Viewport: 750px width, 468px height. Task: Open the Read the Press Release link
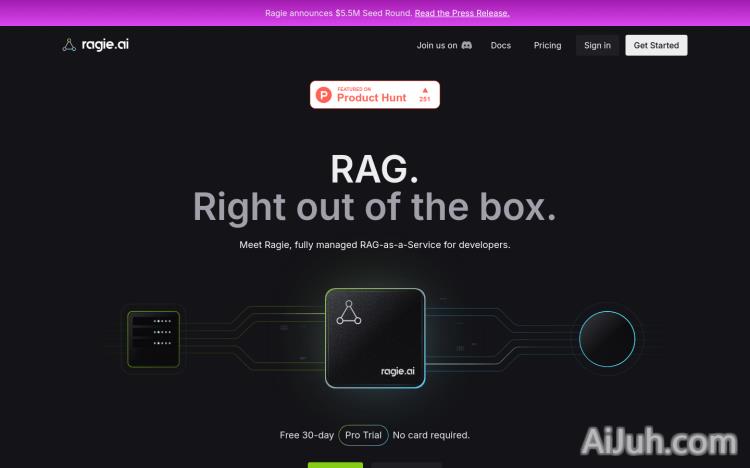(x=462, y=13)
